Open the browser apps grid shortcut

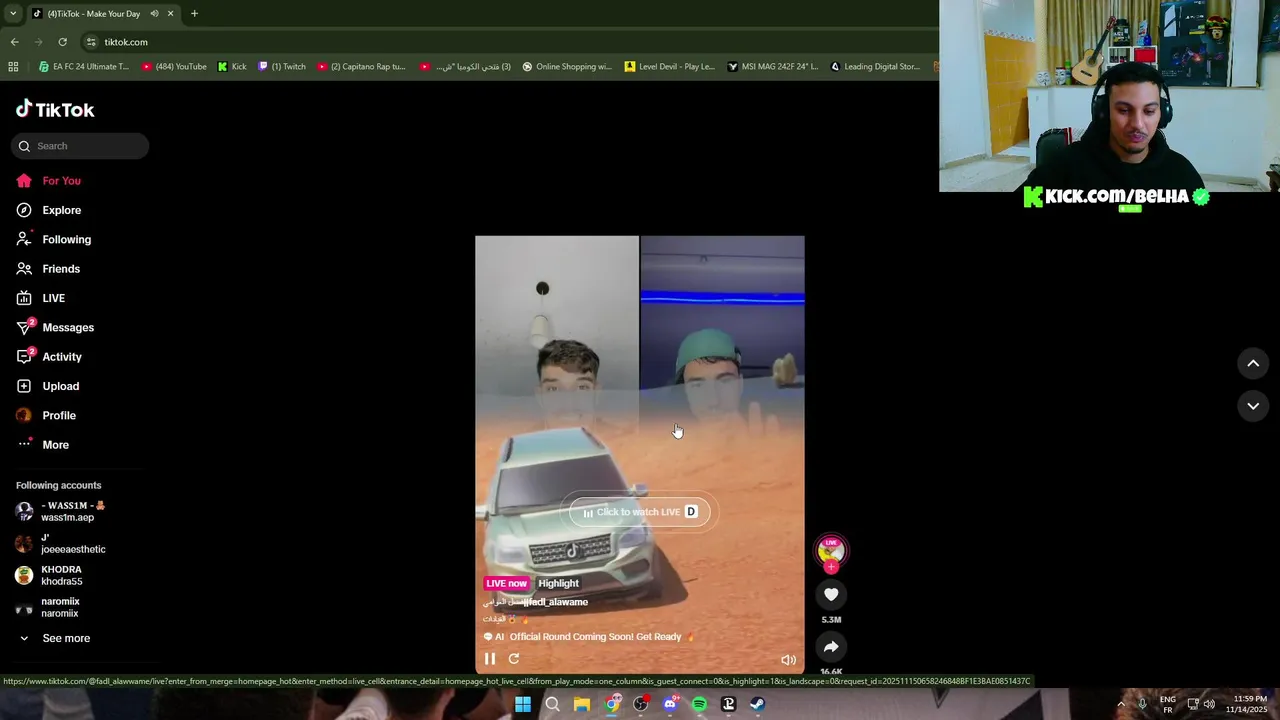point(13,67)
